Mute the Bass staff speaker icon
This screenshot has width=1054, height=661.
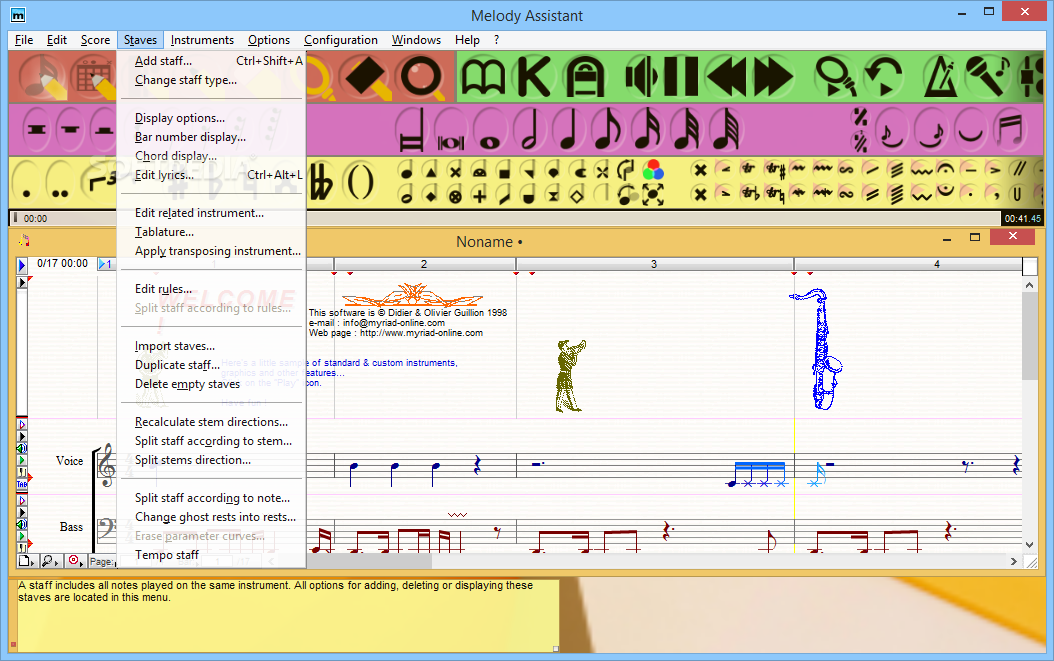coord(22,524)
